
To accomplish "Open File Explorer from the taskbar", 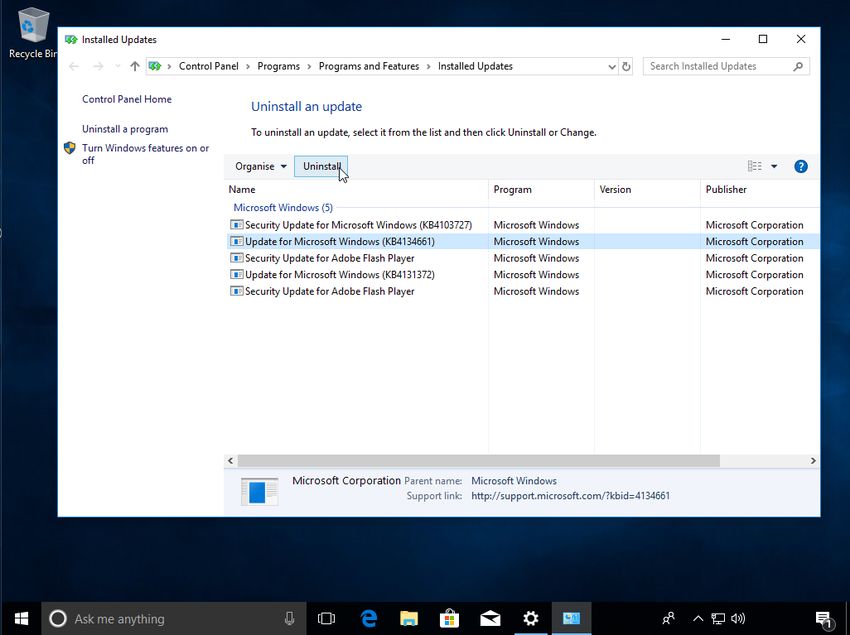I will click(x=409, y=618).
